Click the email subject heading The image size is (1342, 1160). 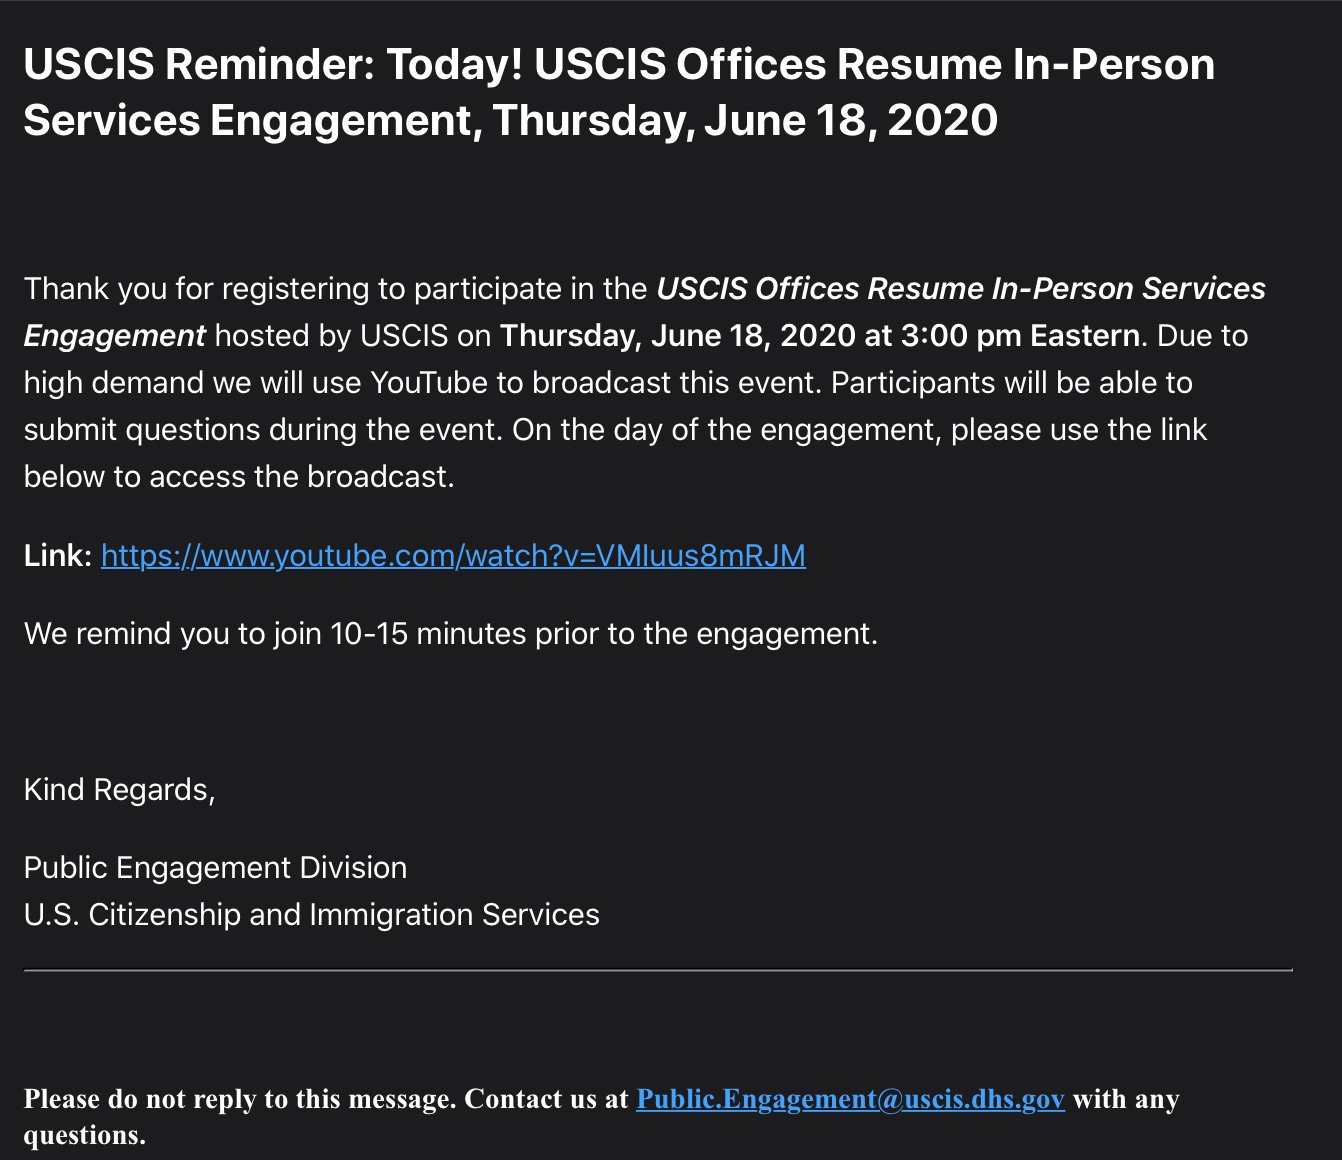click(x=619, y=92)
